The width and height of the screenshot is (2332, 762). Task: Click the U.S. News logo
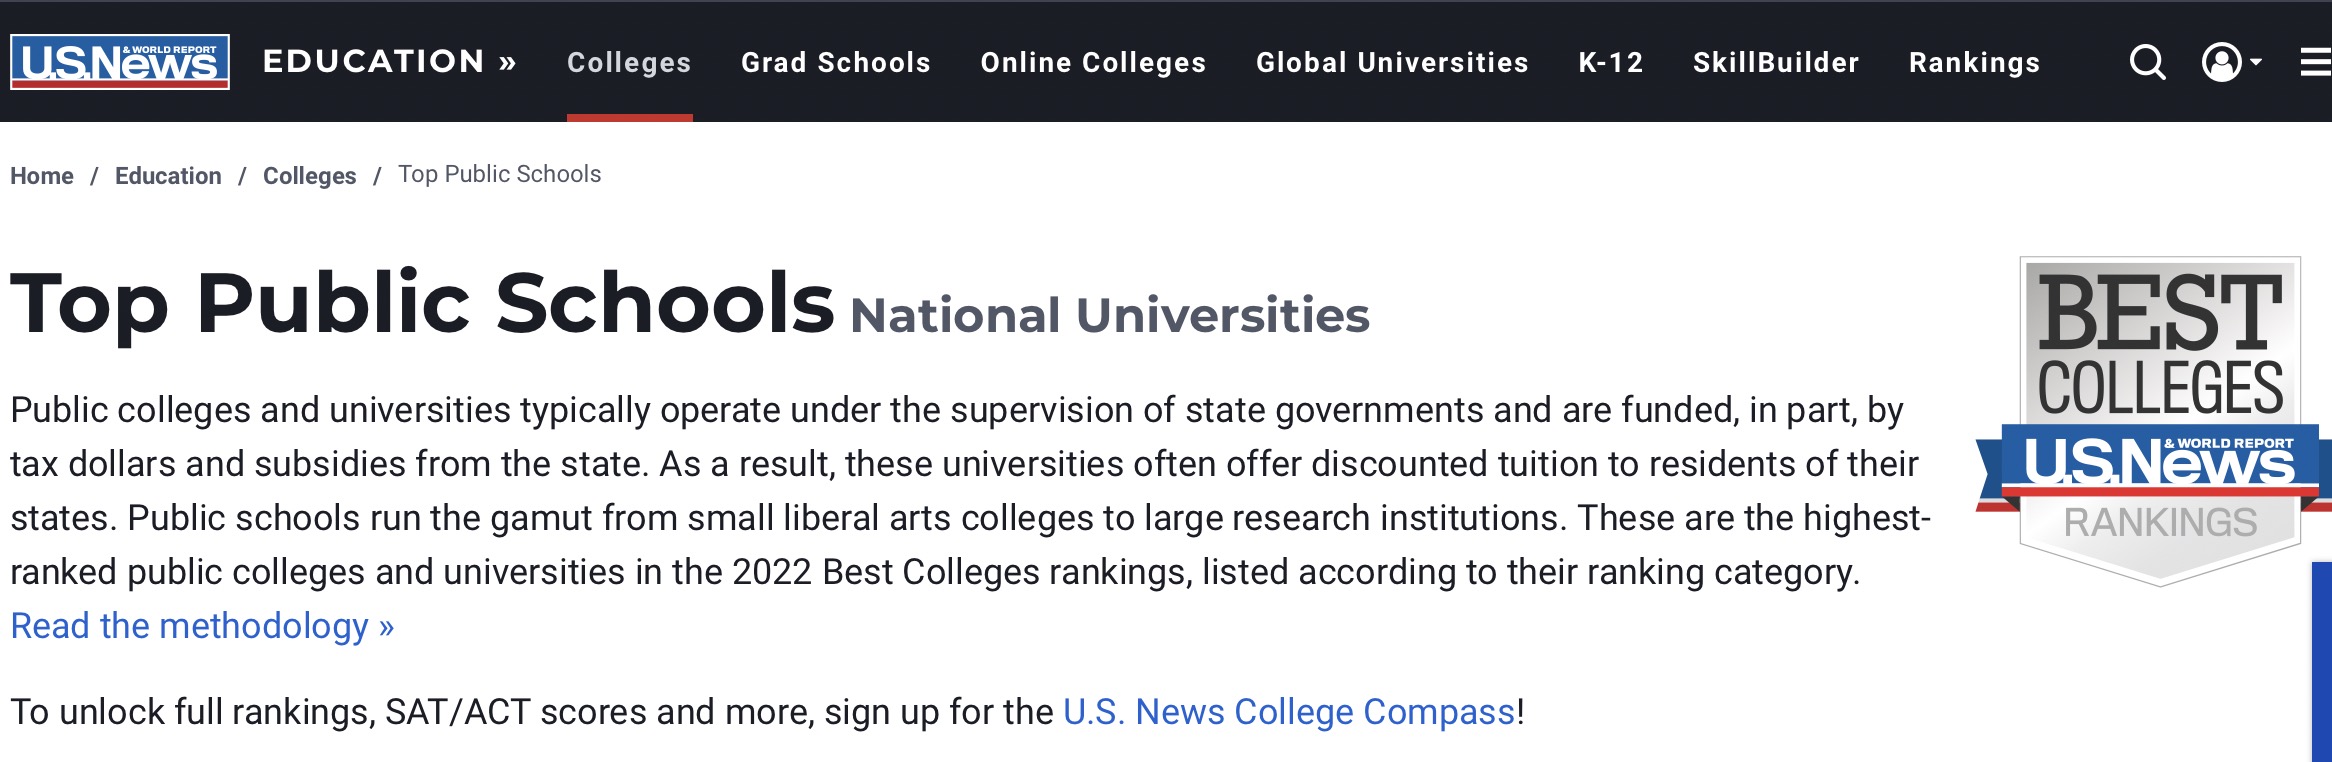click(120, 62)
